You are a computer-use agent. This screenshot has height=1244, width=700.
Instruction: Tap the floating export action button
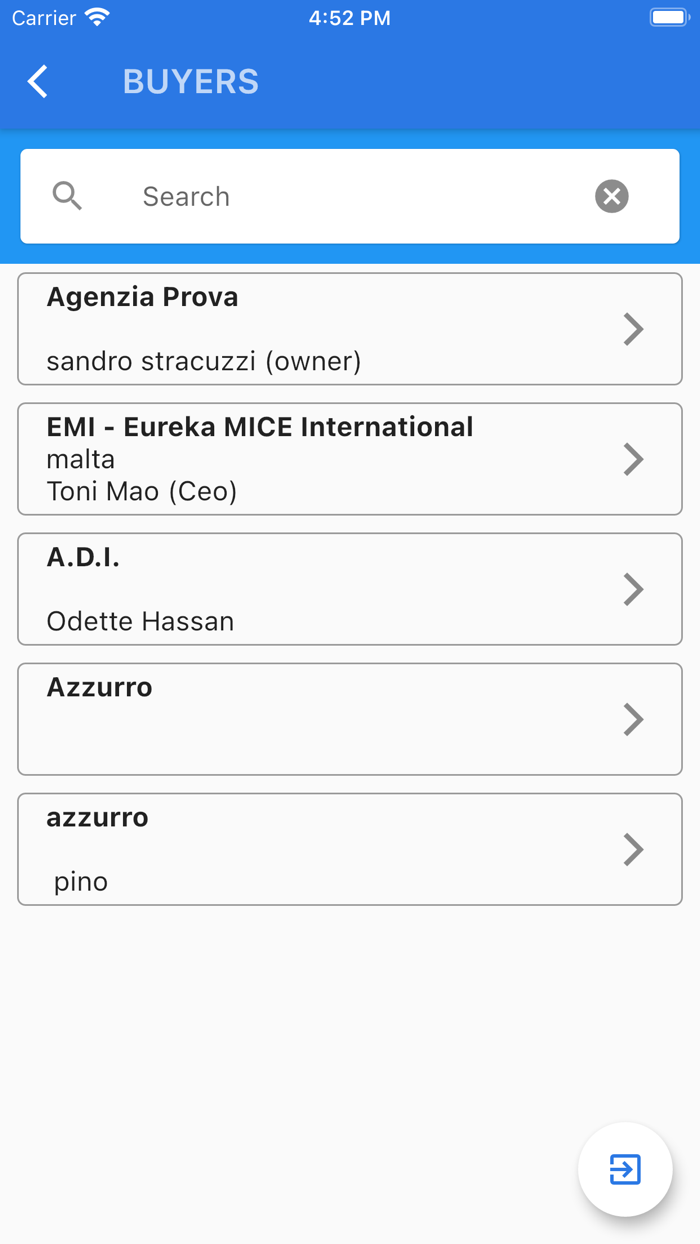pyautogui.click(x=625, y=1169)
